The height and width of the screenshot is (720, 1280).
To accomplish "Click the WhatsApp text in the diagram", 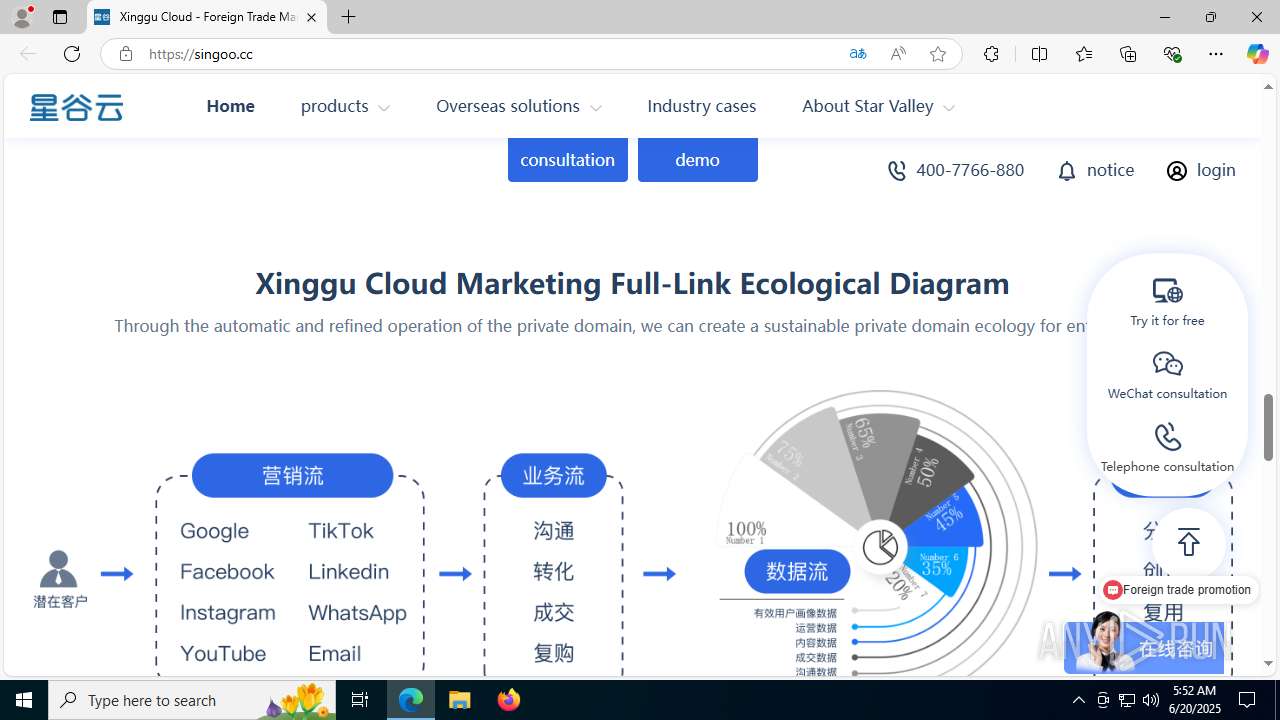I will [x=357, y=613].
